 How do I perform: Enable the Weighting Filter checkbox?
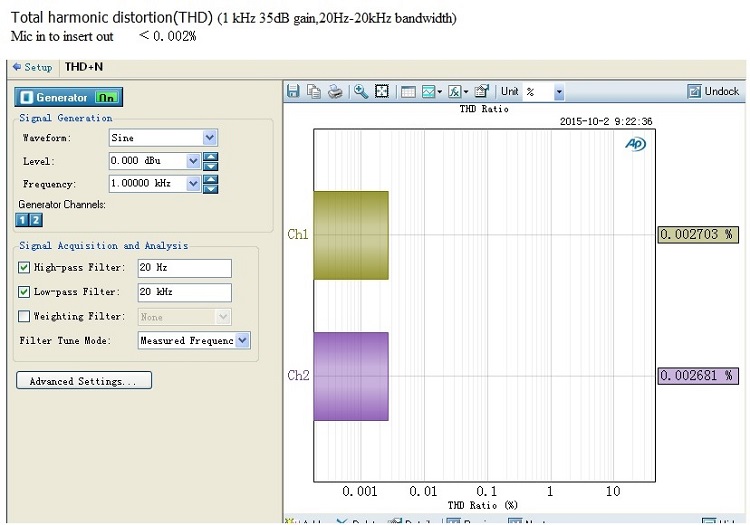pos(25,316)
